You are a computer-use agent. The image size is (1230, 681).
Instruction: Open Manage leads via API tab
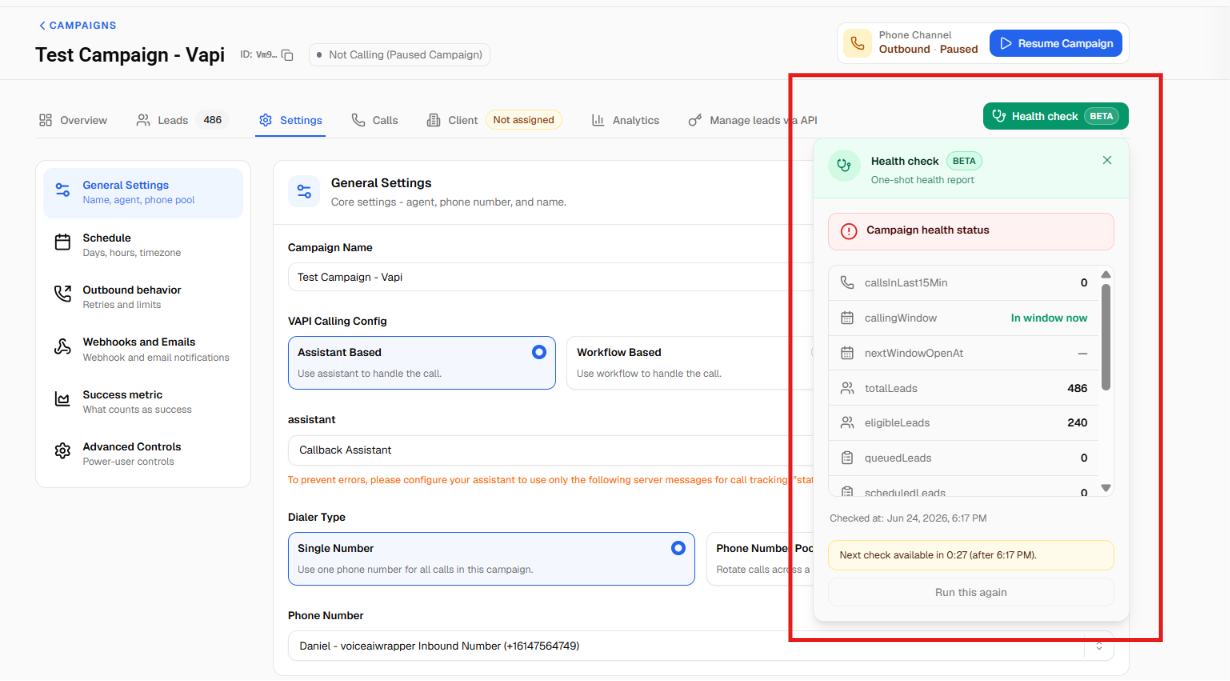coord(753,120)
